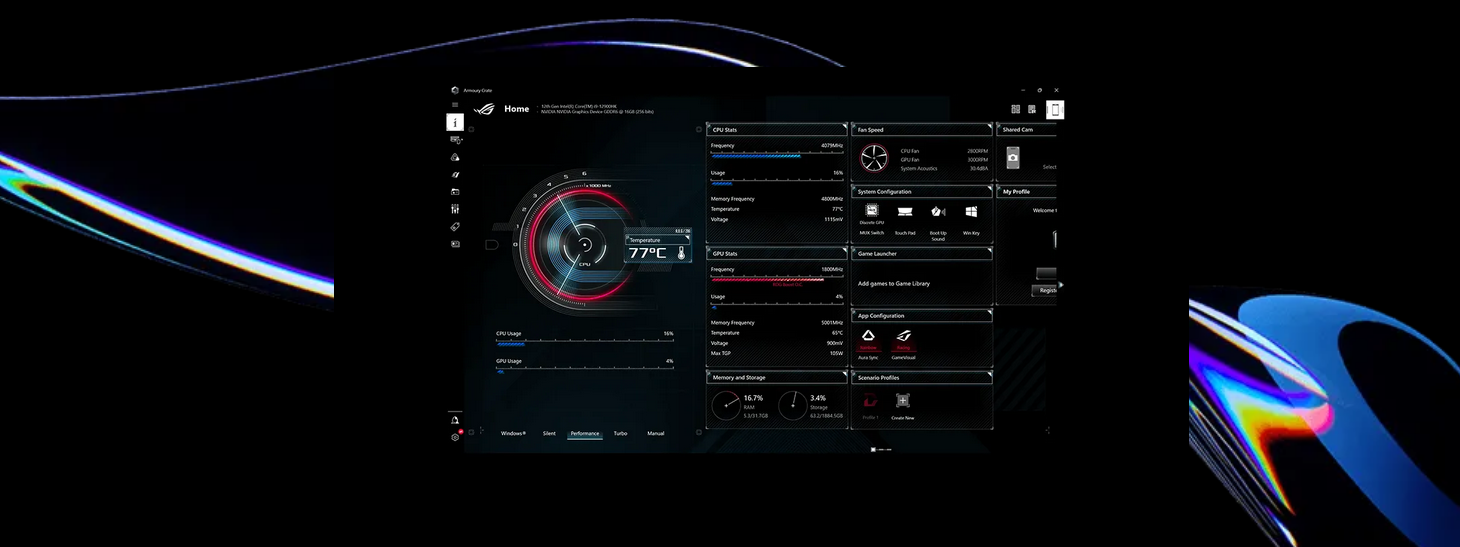Viewport: 1460px width, 547px height.
Task: Open the hamburger menu in sidebar
Action: (x=455, y=105)
